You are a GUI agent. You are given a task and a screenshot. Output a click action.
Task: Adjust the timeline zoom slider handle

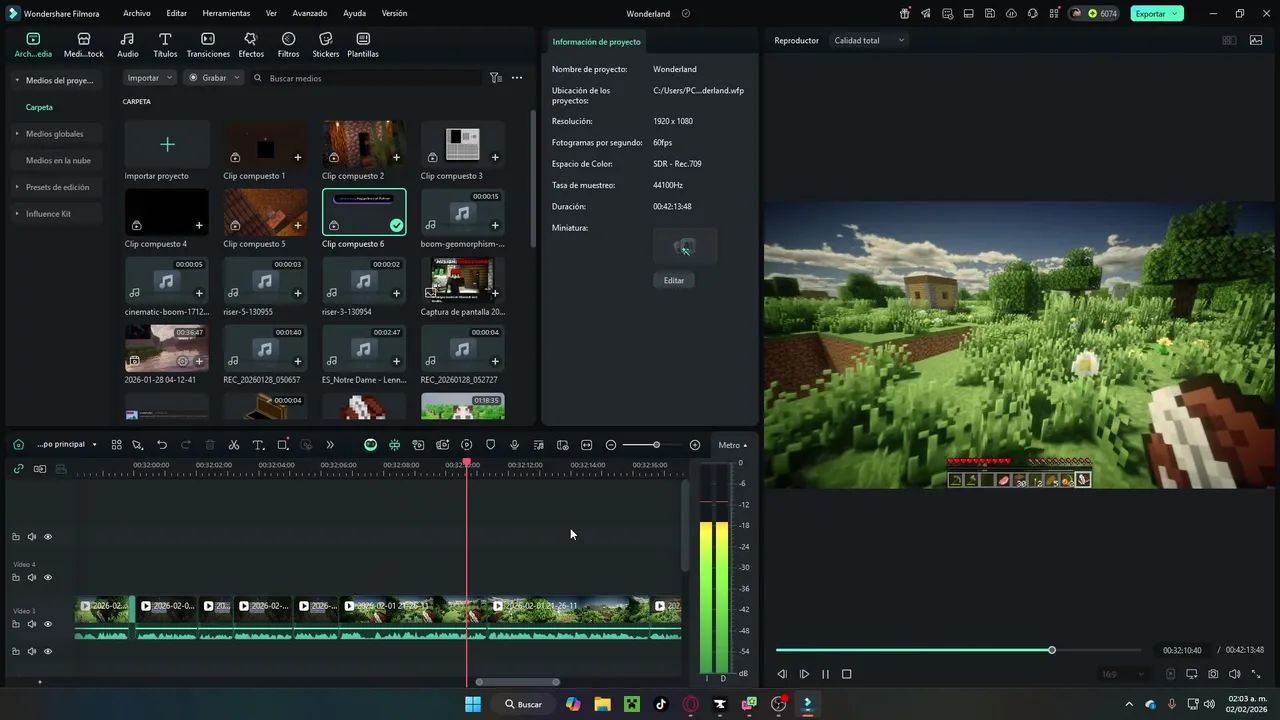pyautogui.click(x=656, y=445)
